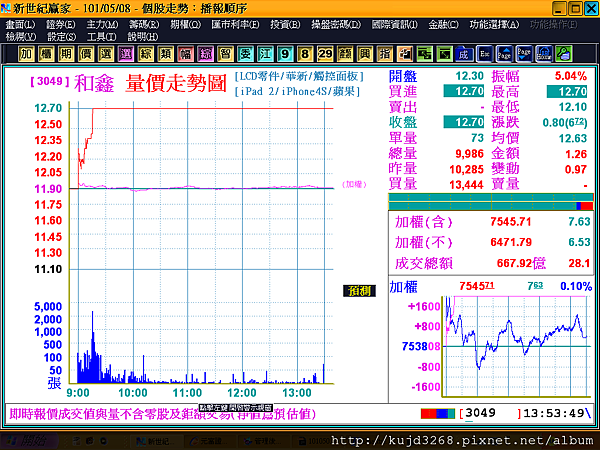Click the [iPad 2/iPhone4S/蘋果] concept tag

298,92
